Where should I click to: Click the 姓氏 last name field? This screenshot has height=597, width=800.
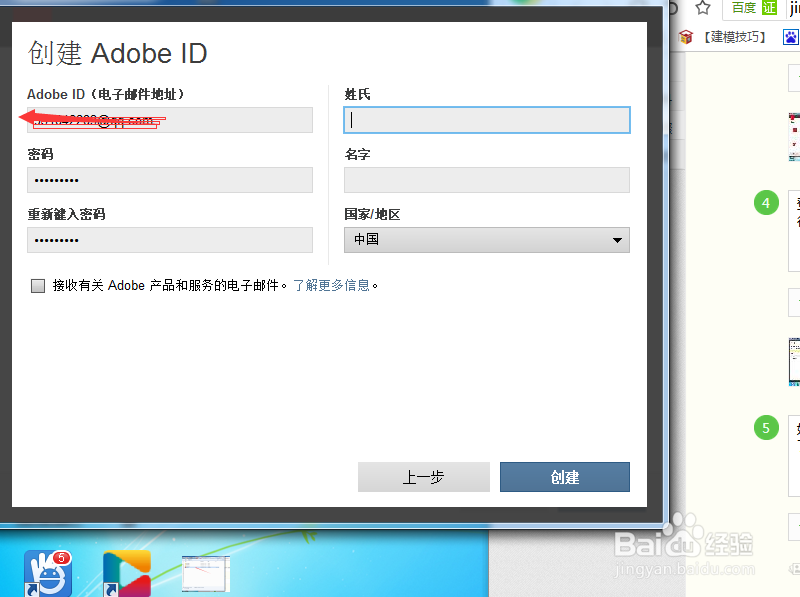(487, 120)
